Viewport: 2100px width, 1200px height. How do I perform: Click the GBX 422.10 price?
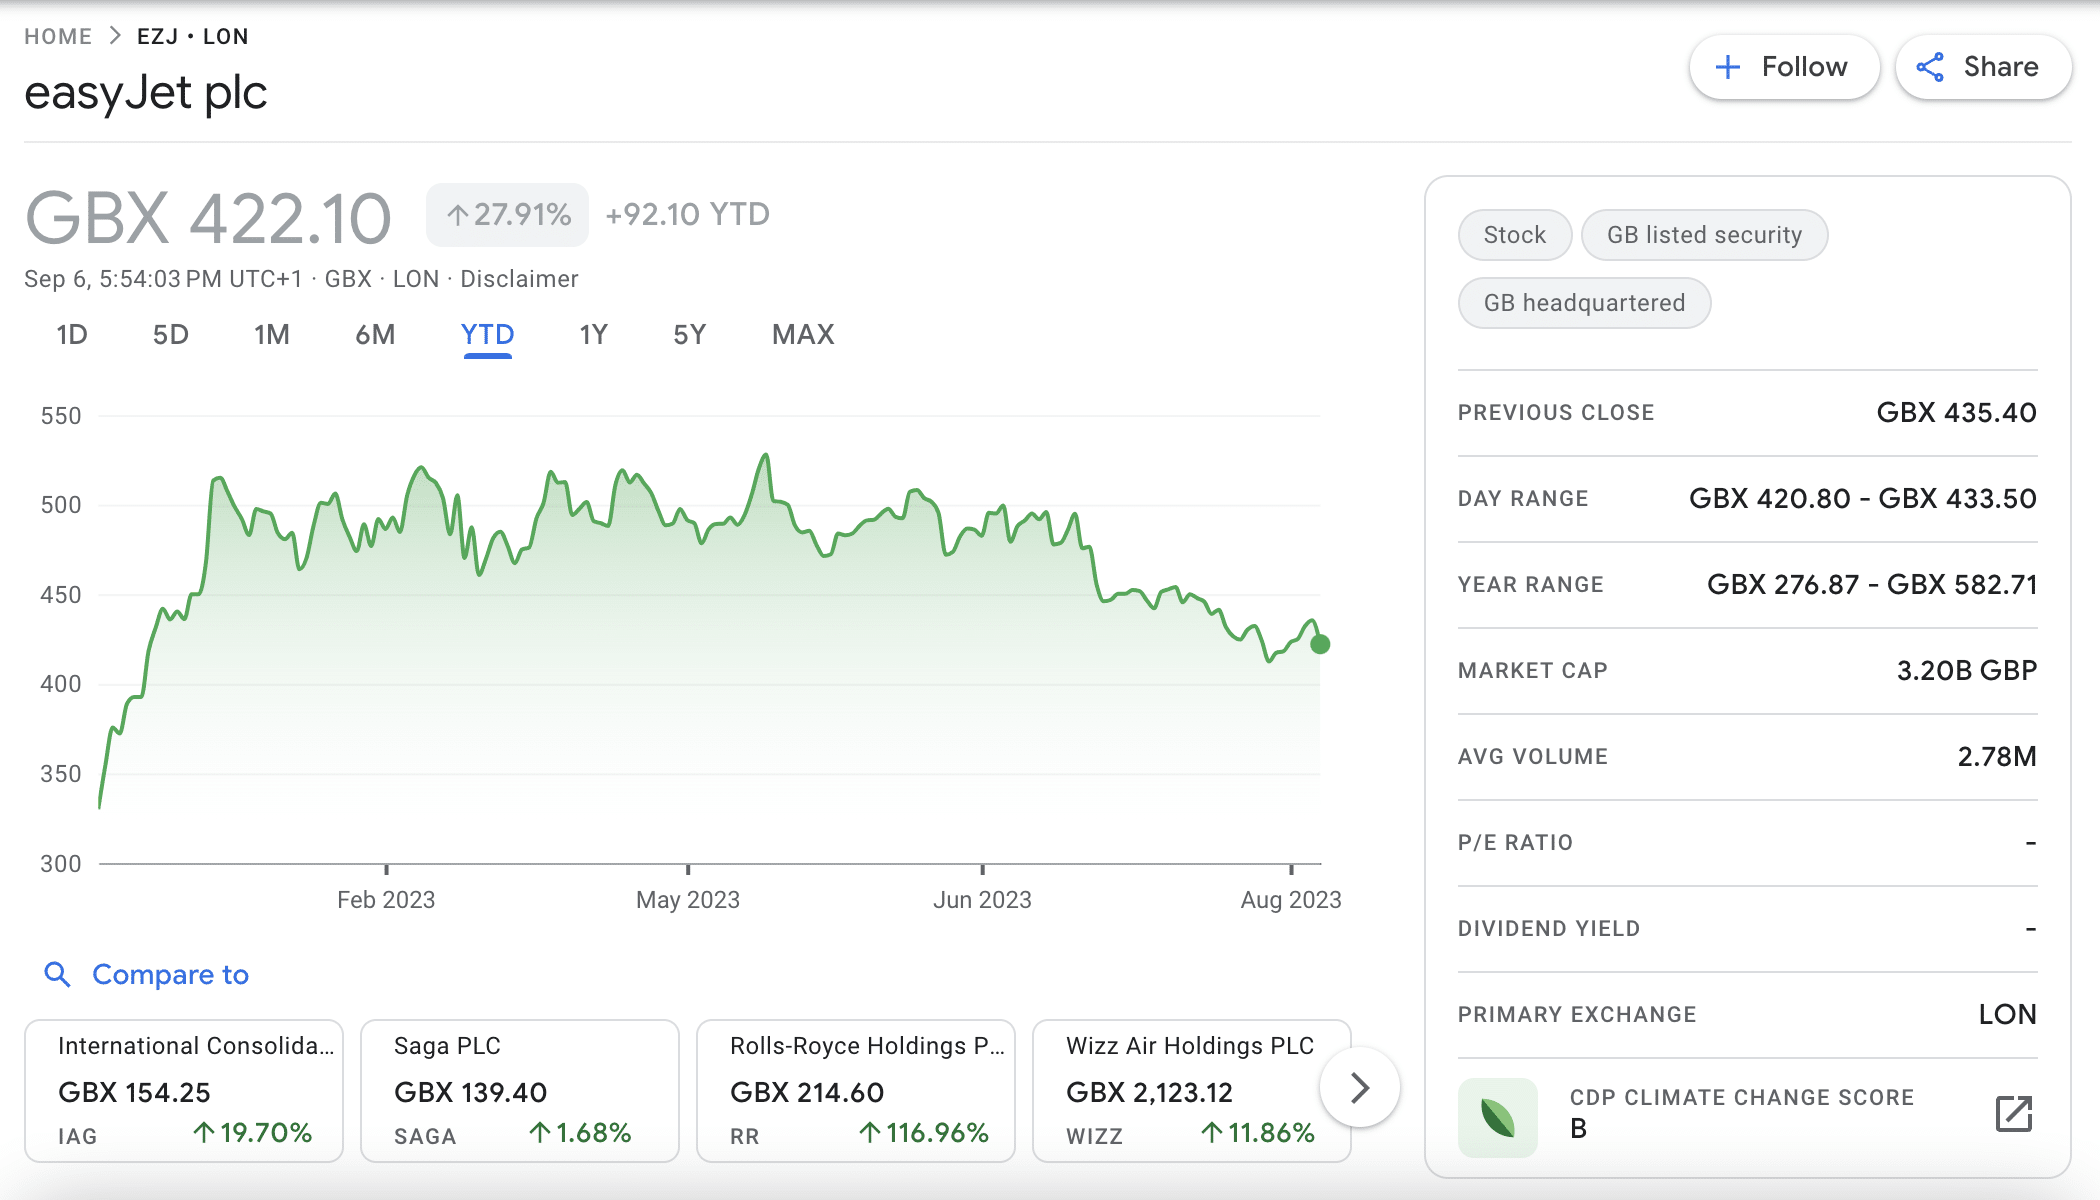pyautogui.click(x=208, y=218)
